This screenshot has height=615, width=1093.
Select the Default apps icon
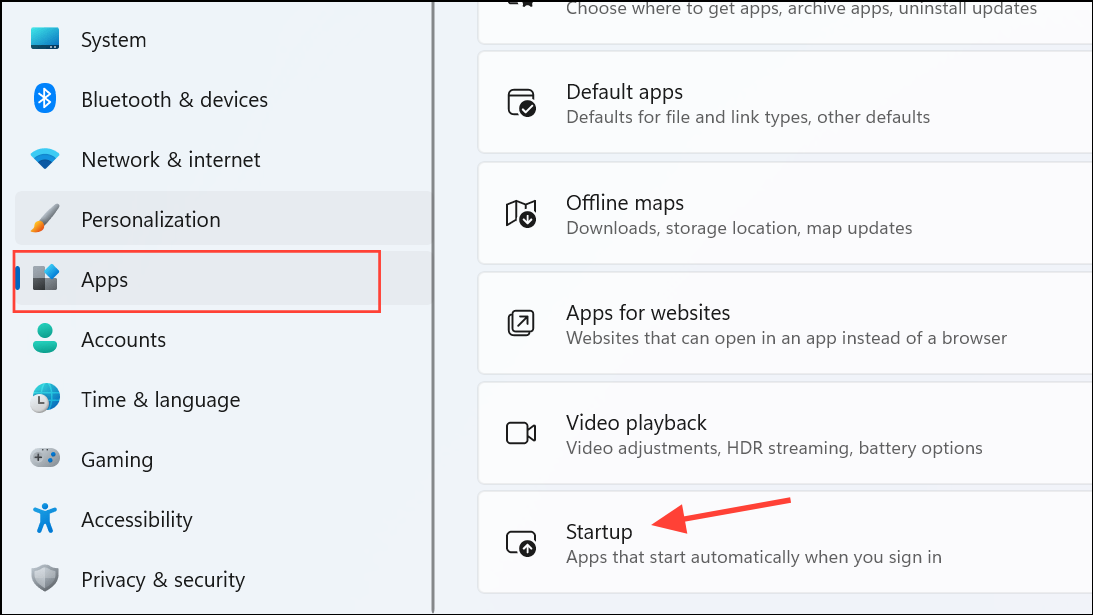[x=521, y=102]
